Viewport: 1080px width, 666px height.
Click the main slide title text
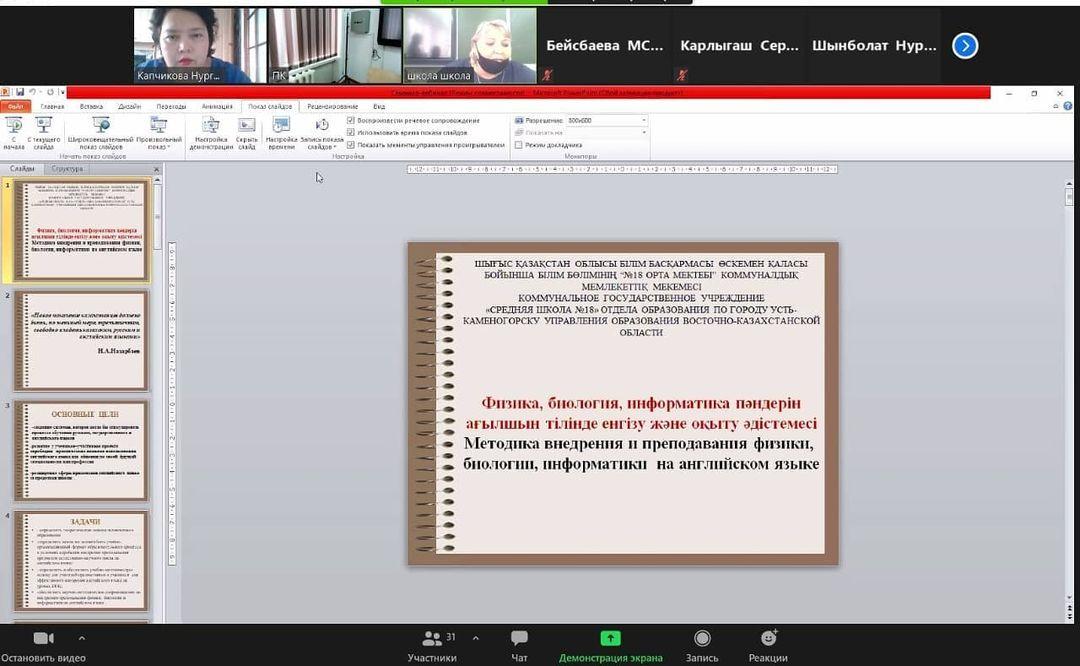click(641, 433)
